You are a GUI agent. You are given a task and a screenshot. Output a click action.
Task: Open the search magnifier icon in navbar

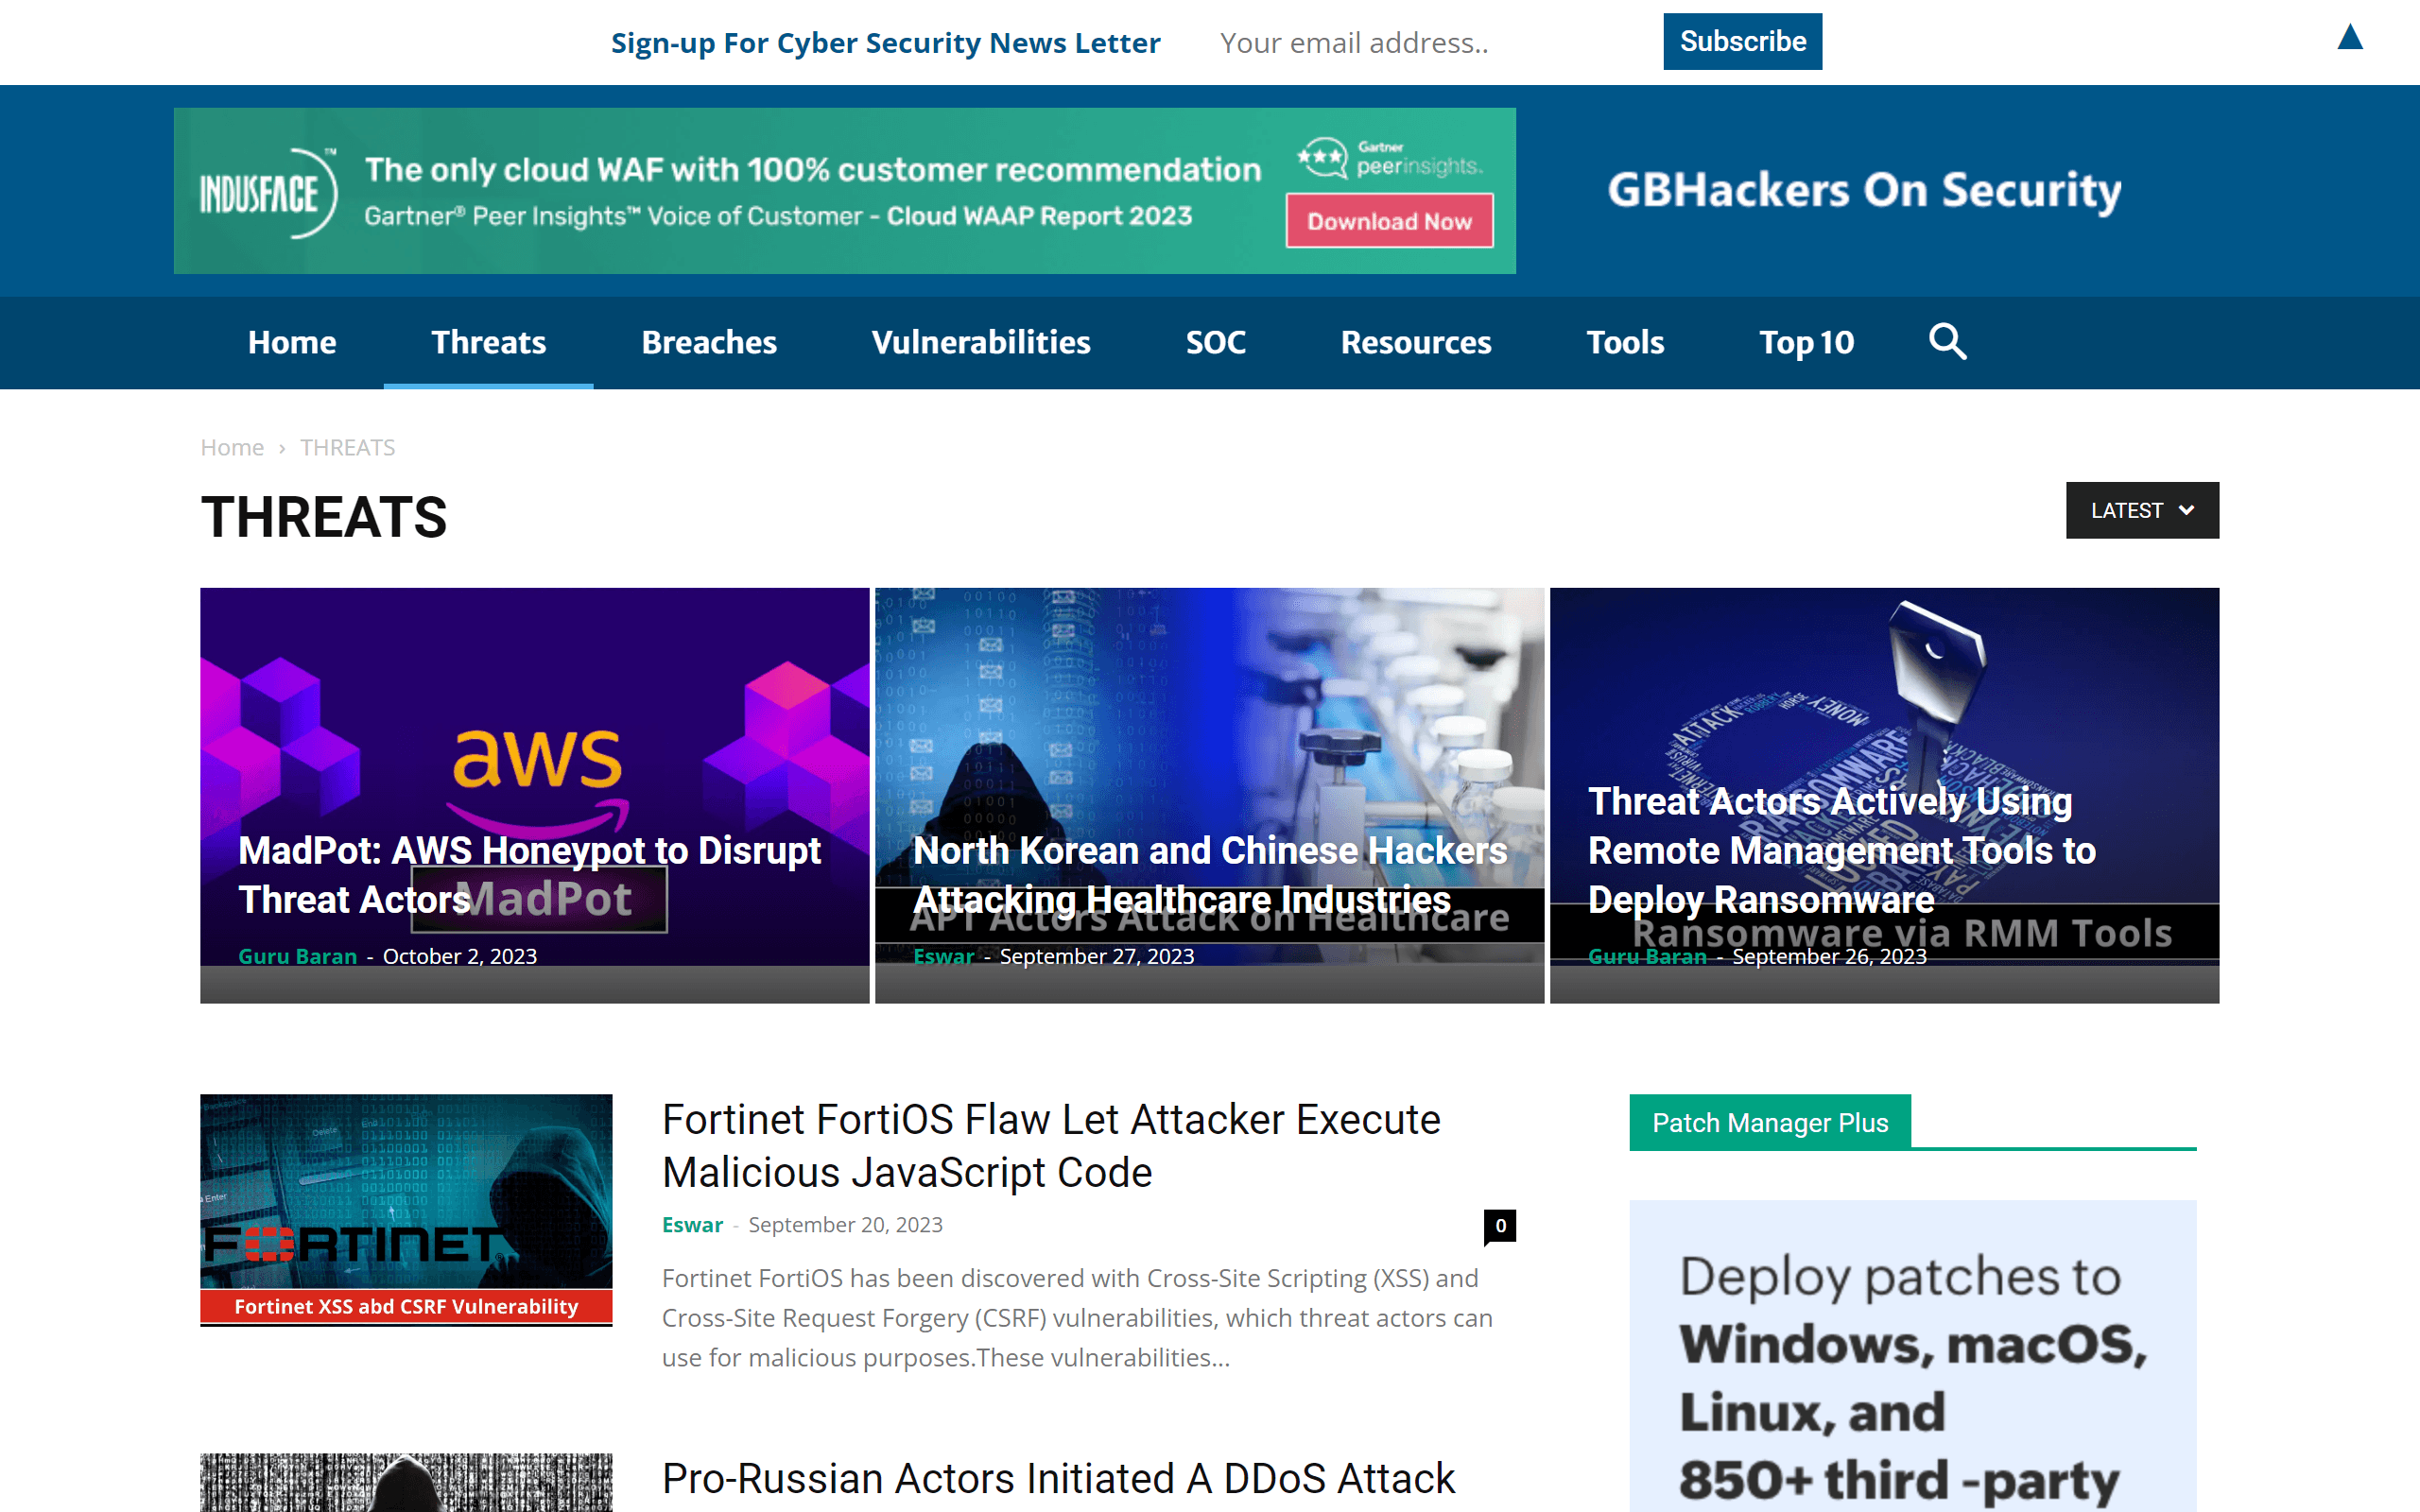(1946, 342)
